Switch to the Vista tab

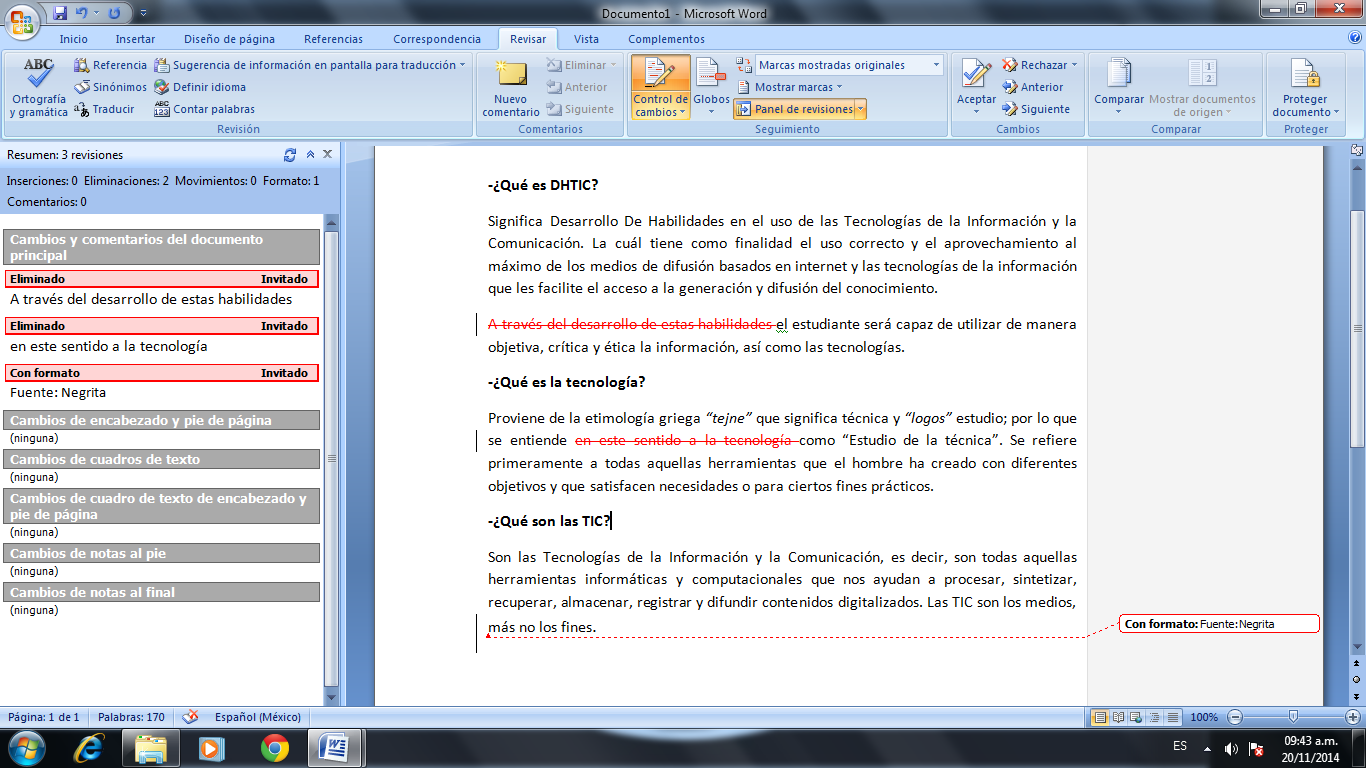(x=587, y=39)
